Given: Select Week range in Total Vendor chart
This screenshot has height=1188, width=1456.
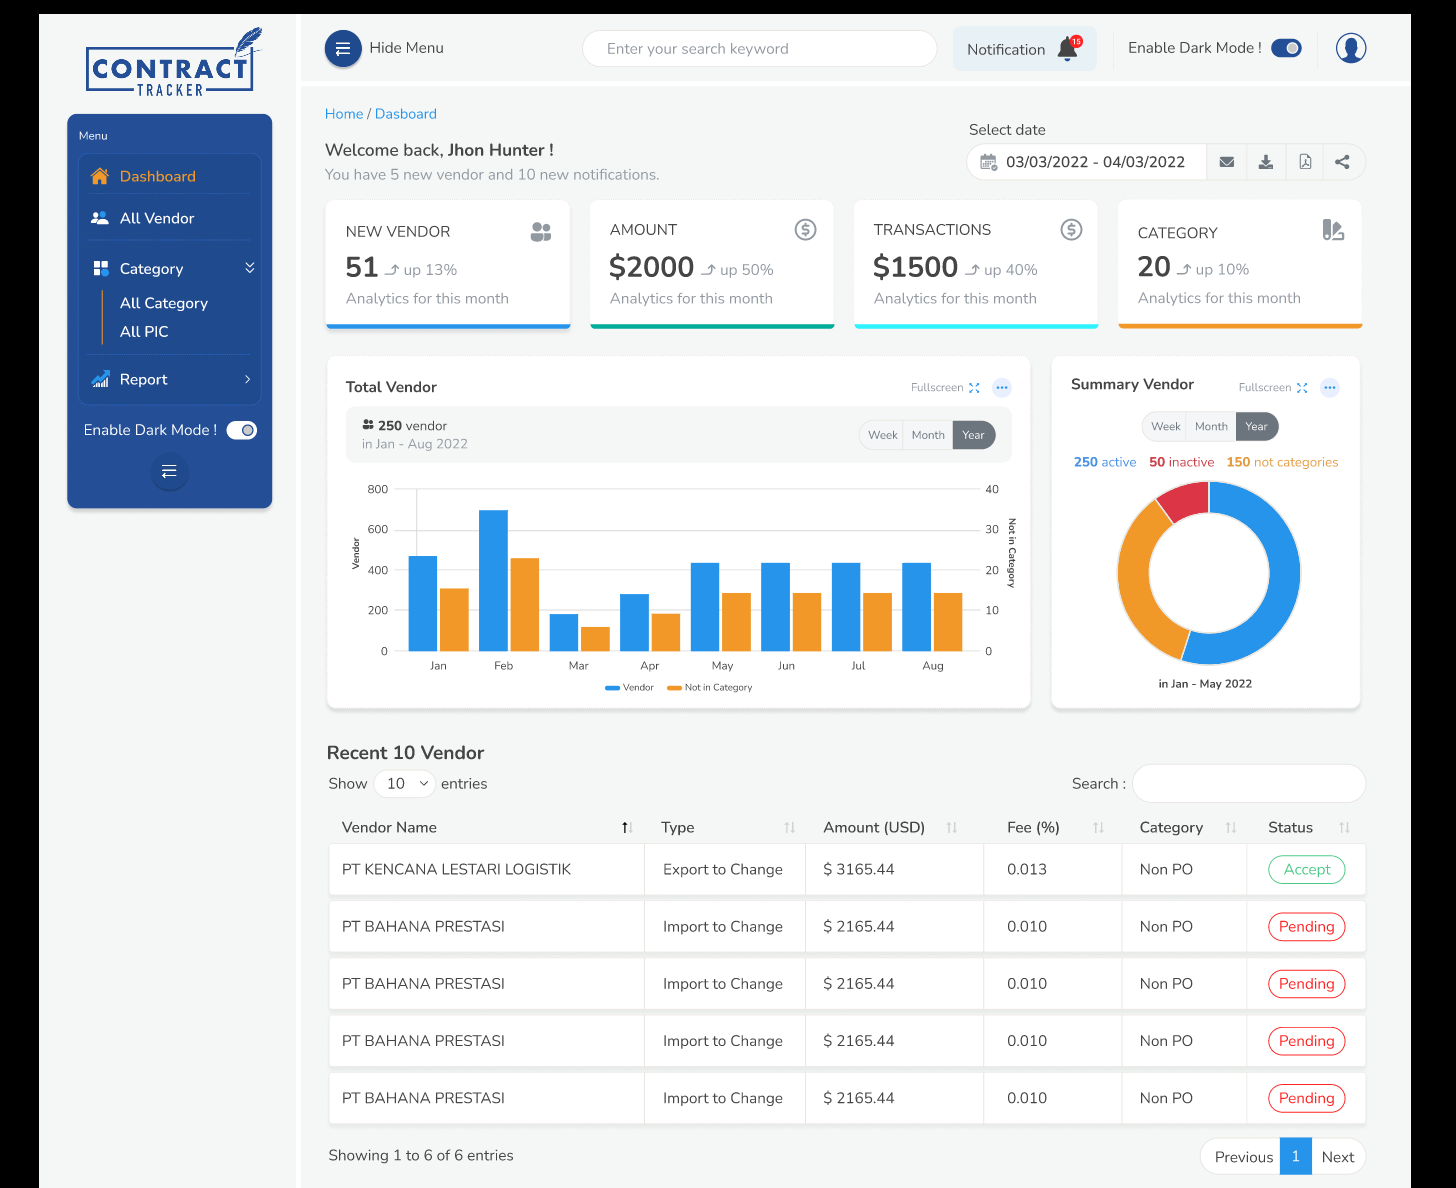Looking at the screenshot, I should point(882,435).
